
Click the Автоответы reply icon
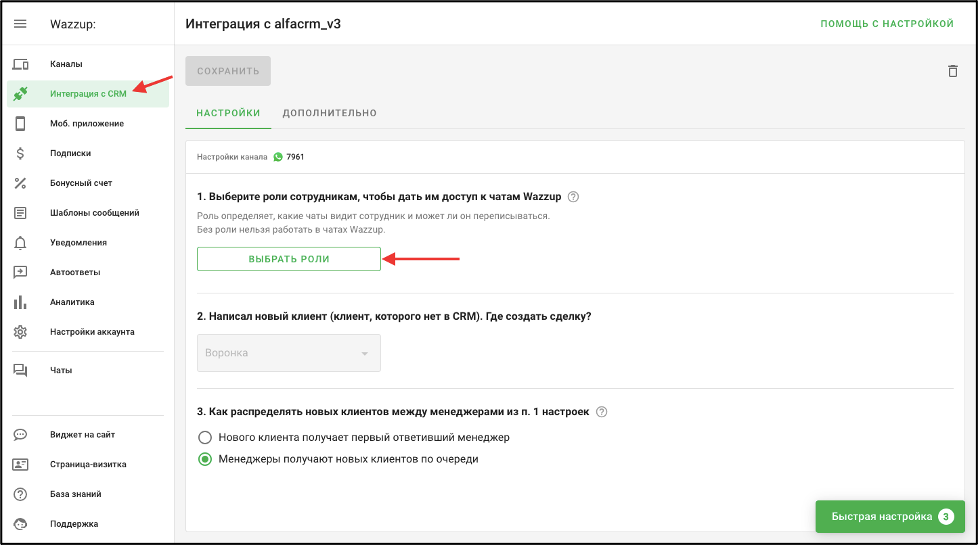[21, 272]
